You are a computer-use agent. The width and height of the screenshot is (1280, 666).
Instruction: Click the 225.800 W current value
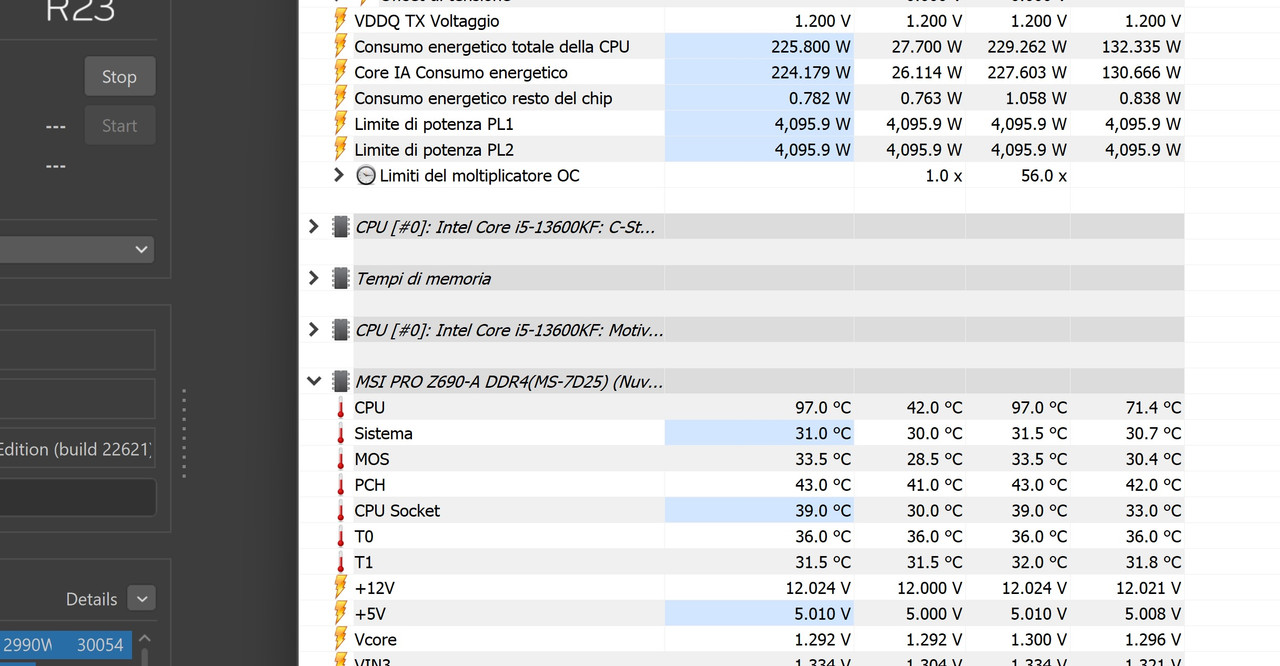click(811, 46)
